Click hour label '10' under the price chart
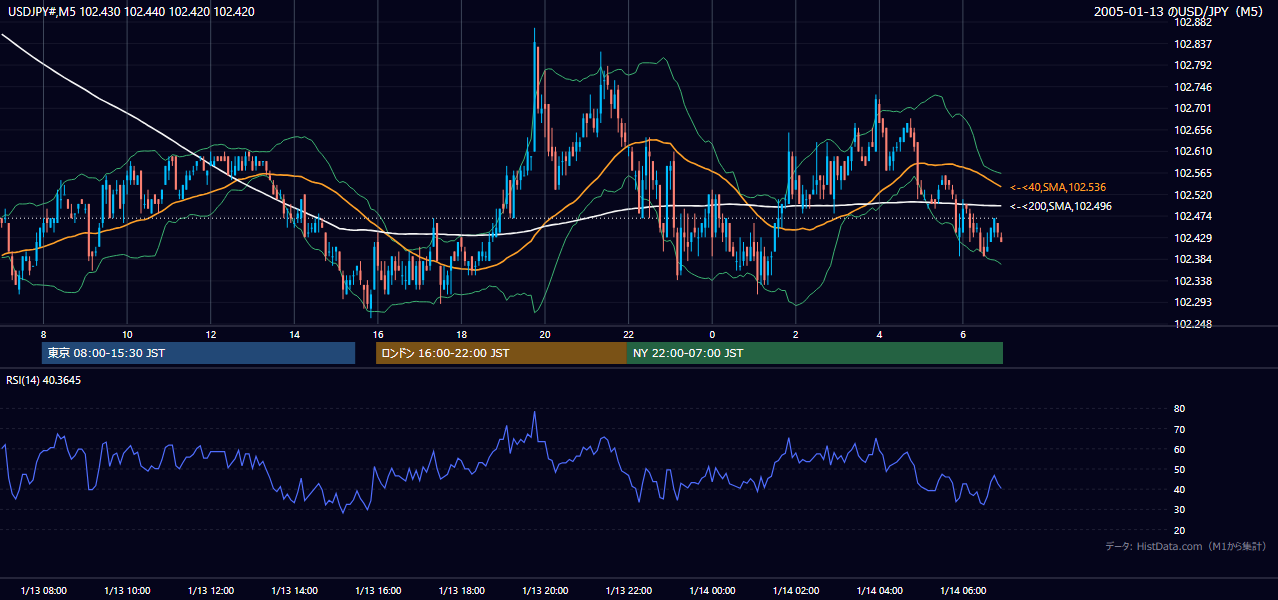 click(127, 334)
